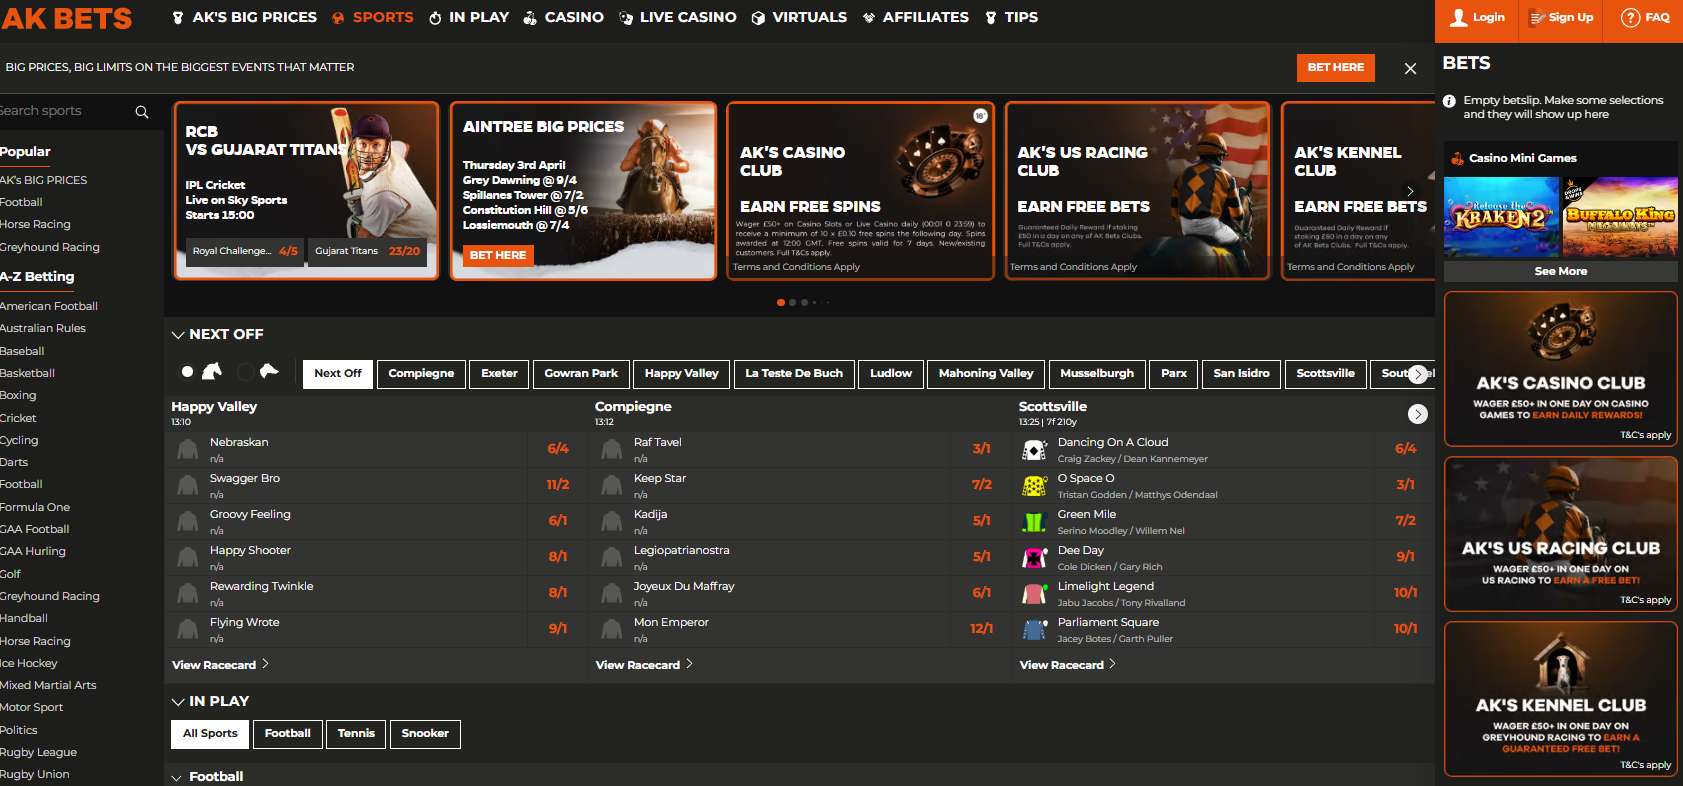Open the Login user icon
The height and width of the screenshot is (786, 1683).
coord(1459,17)
